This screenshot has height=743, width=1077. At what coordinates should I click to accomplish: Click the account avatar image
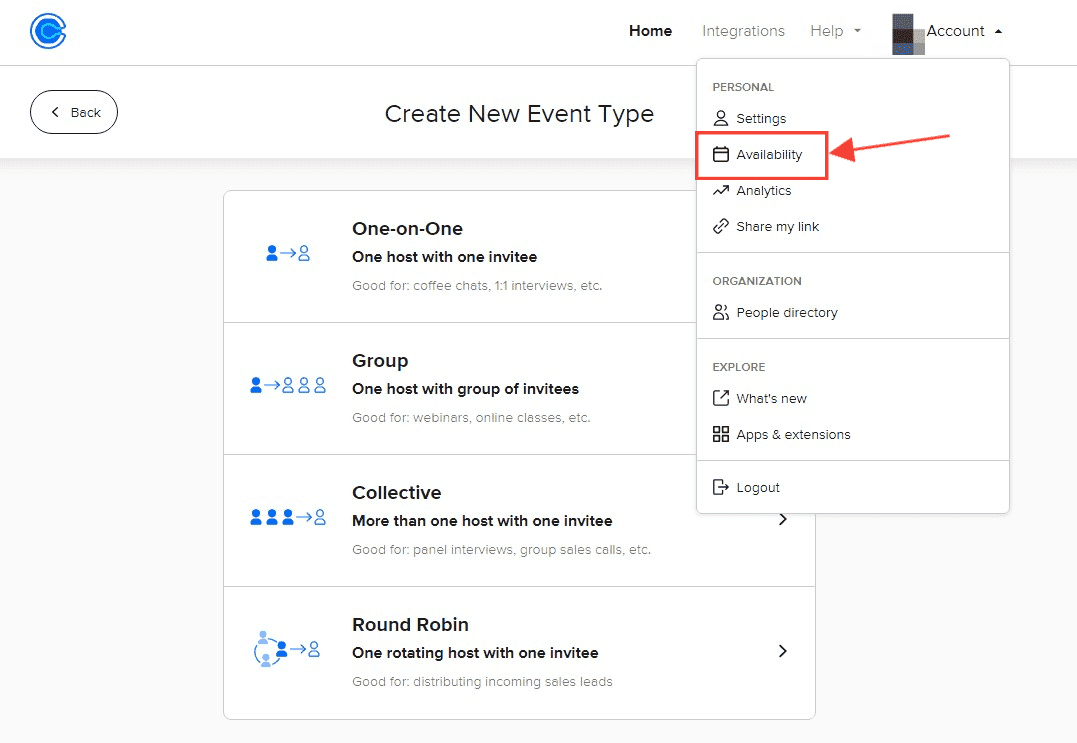[x=908, y=33]
